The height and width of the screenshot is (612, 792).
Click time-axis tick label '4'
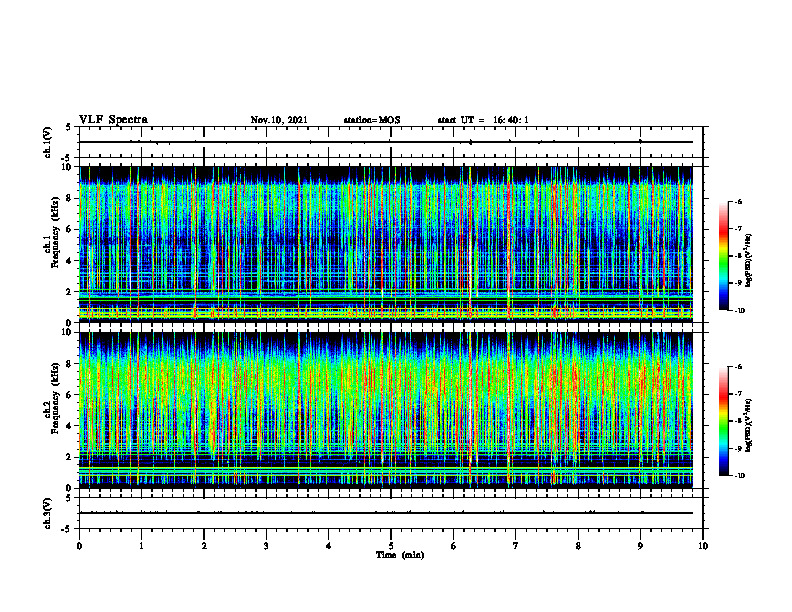click(329, 546)
